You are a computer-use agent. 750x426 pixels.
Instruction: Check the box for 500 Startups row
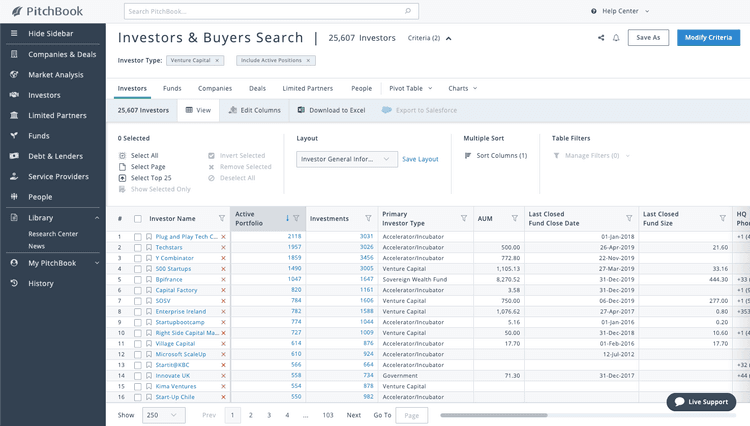point(137,268)
